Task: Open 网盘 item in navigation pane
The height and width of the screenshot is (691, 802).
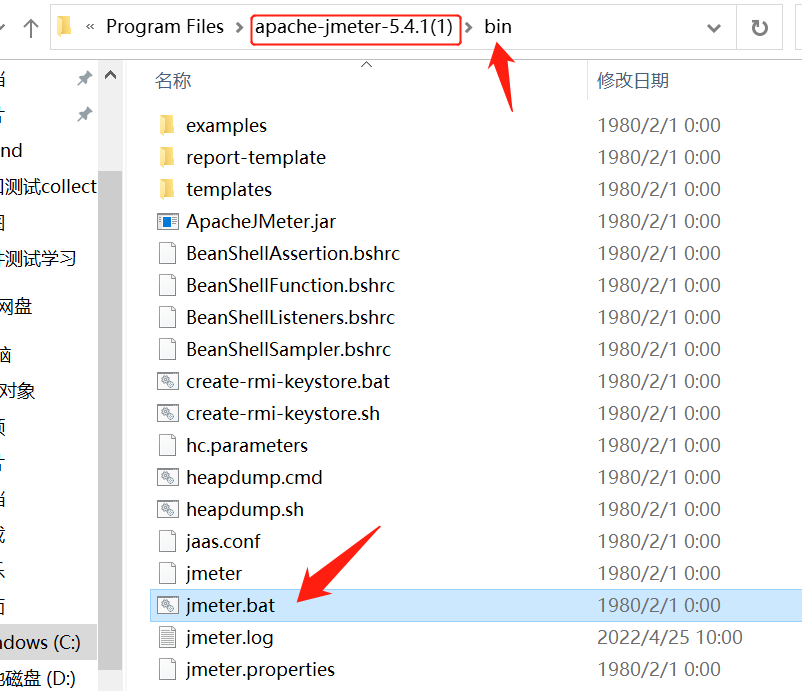Action: [16, 306]
